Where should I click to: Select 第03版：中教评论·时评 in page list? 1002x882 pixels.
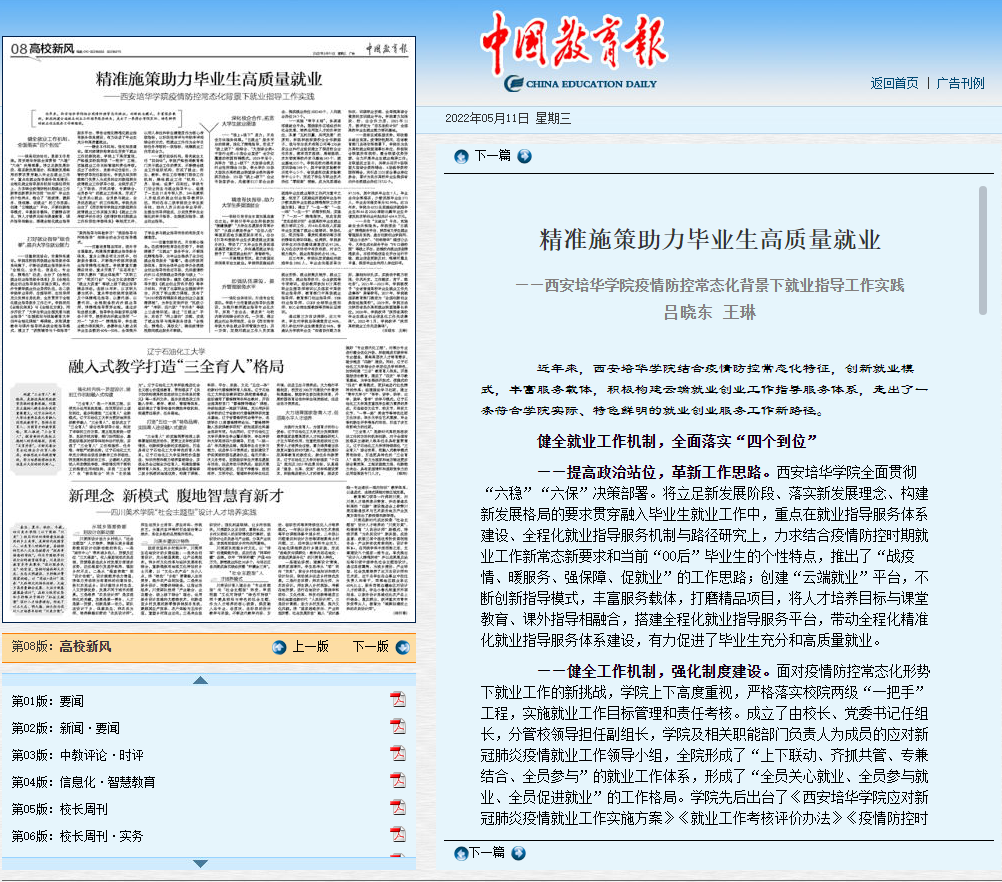[x=77, y=755]
